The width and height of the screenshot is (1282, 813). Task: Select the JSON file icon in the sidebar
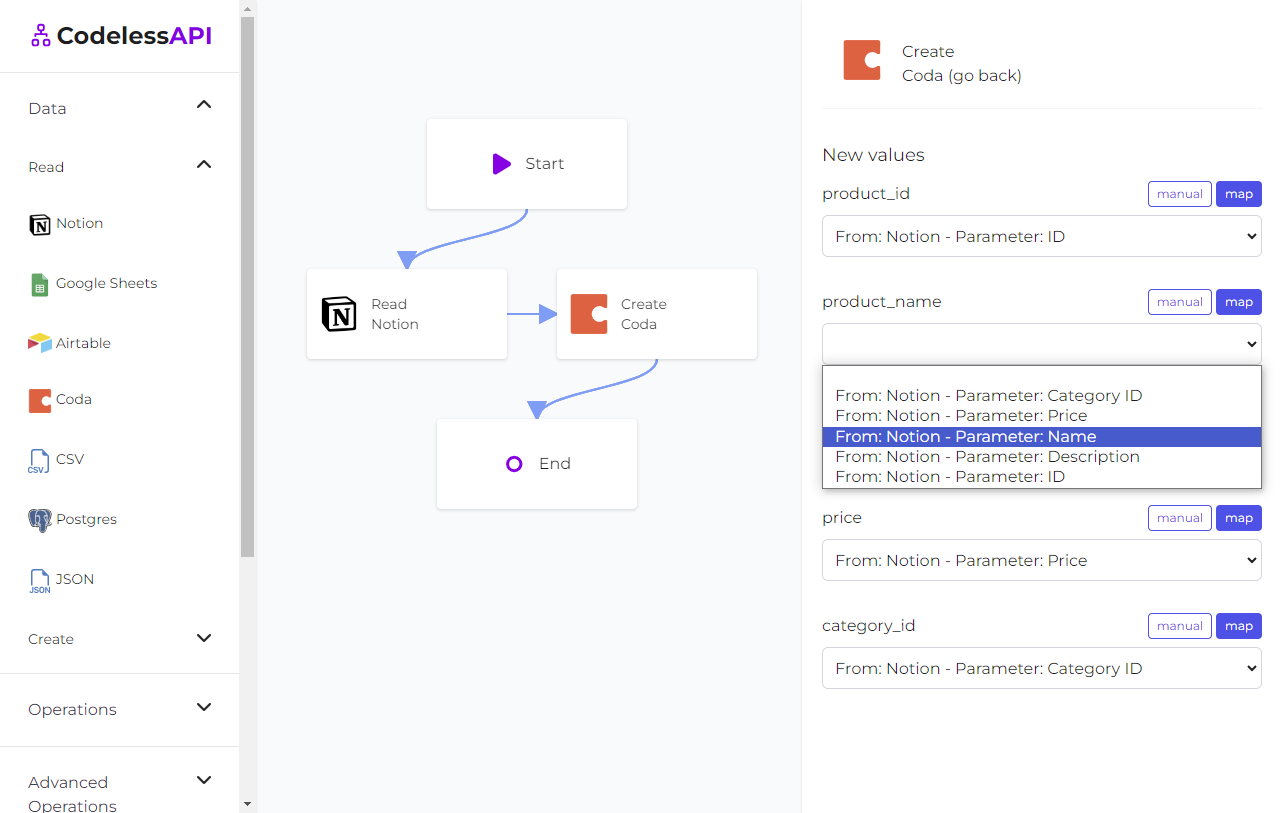coord(39,581)
